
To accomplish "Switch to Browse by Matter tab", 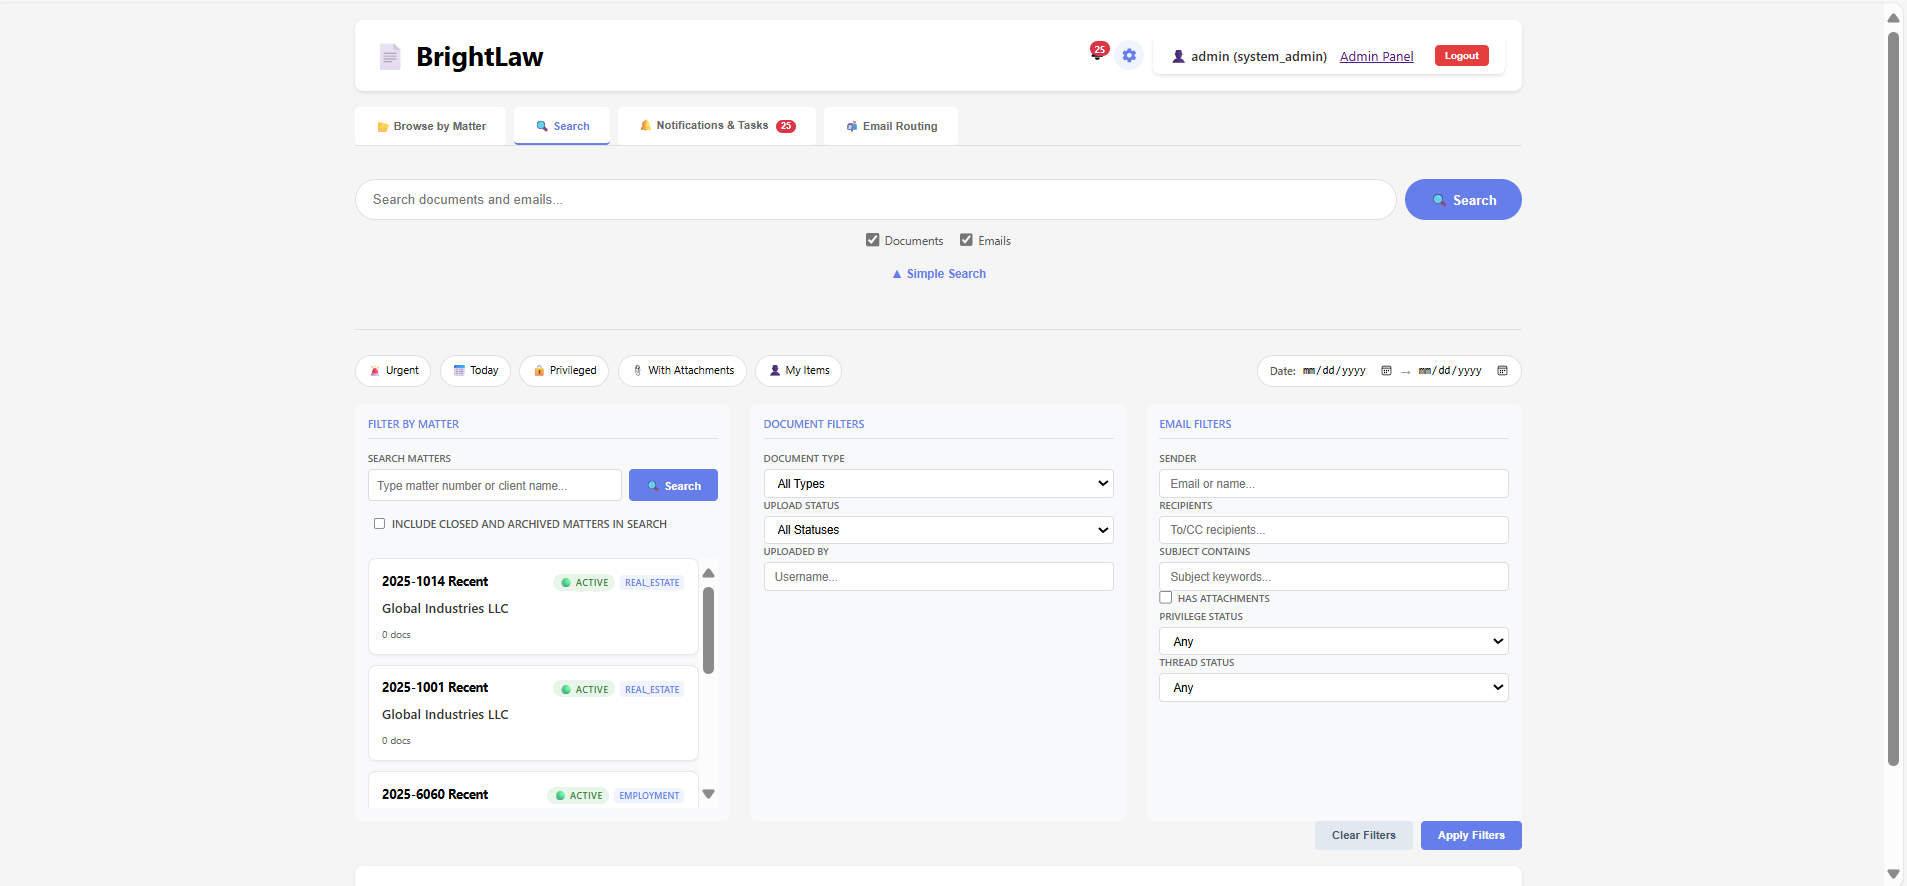I will point(431,127).
